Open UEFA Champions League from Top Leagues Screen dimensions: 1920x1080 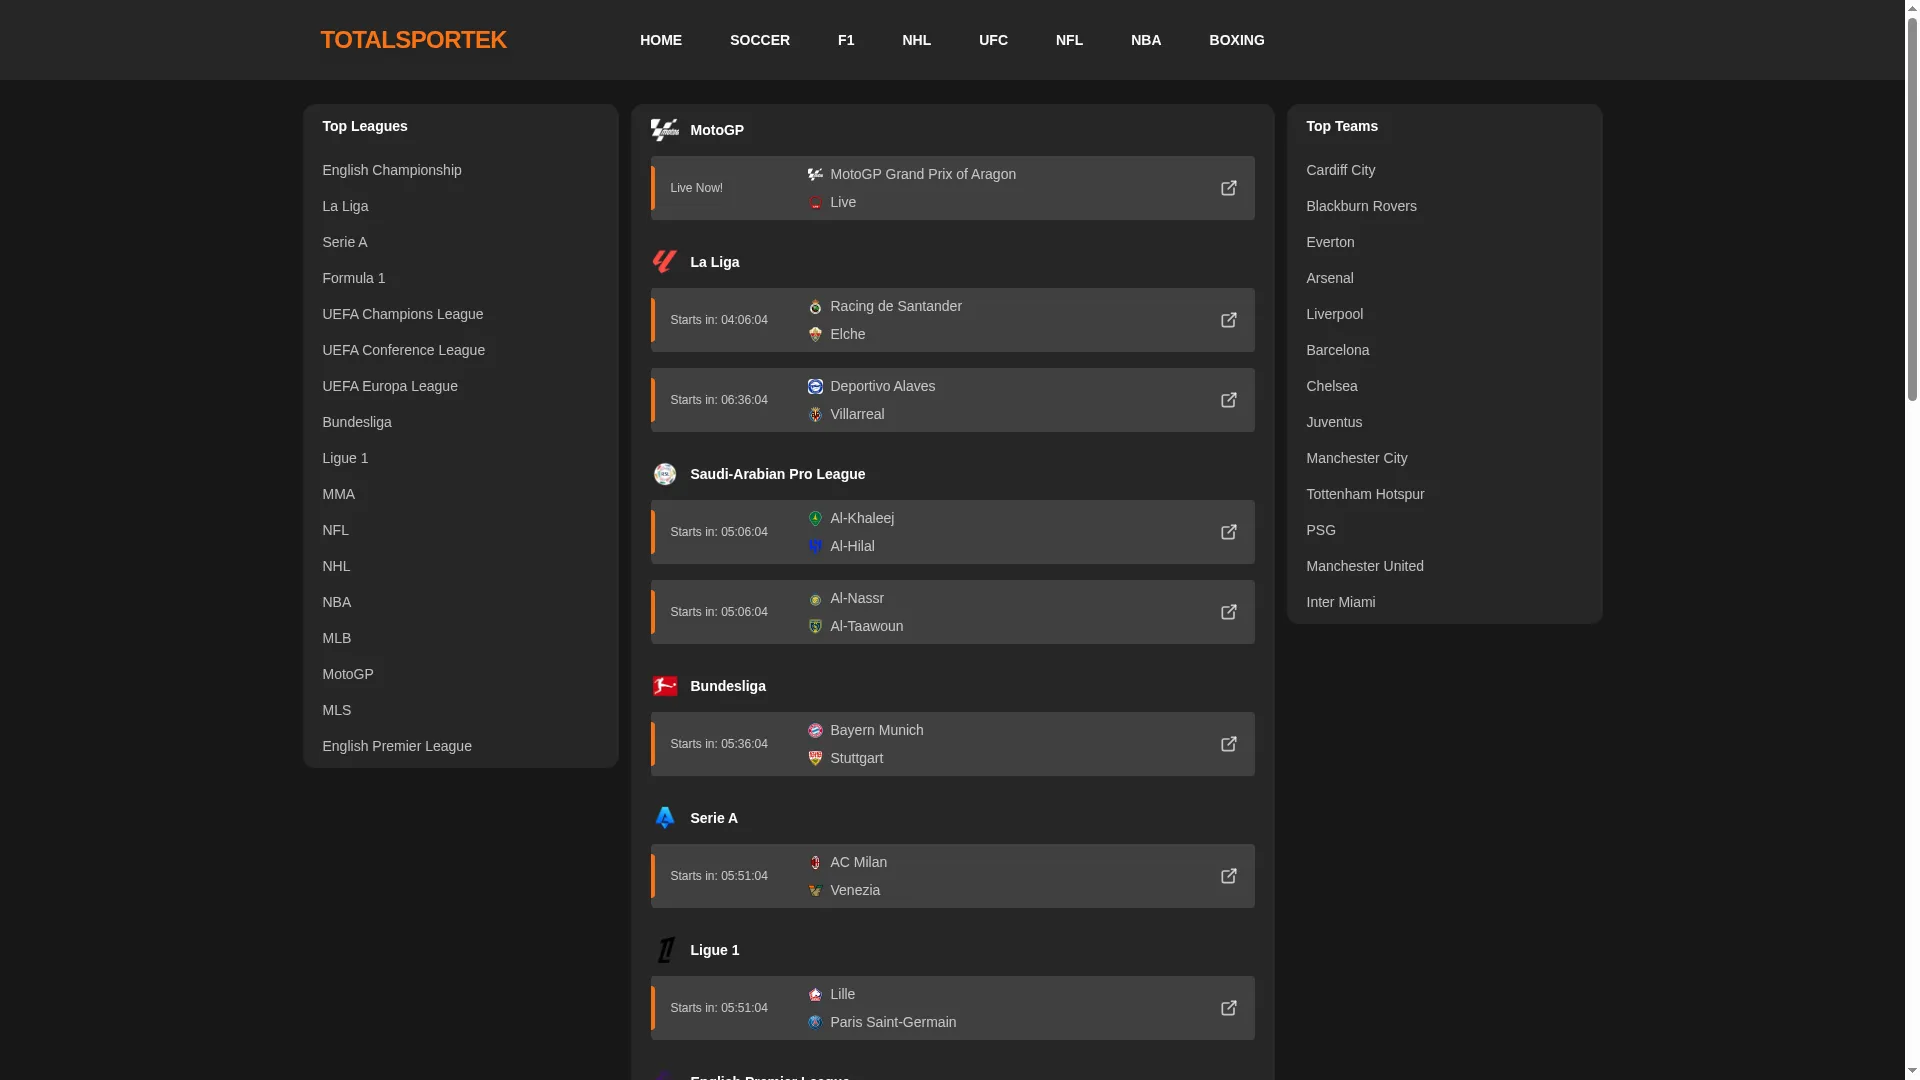coord(403,314)
